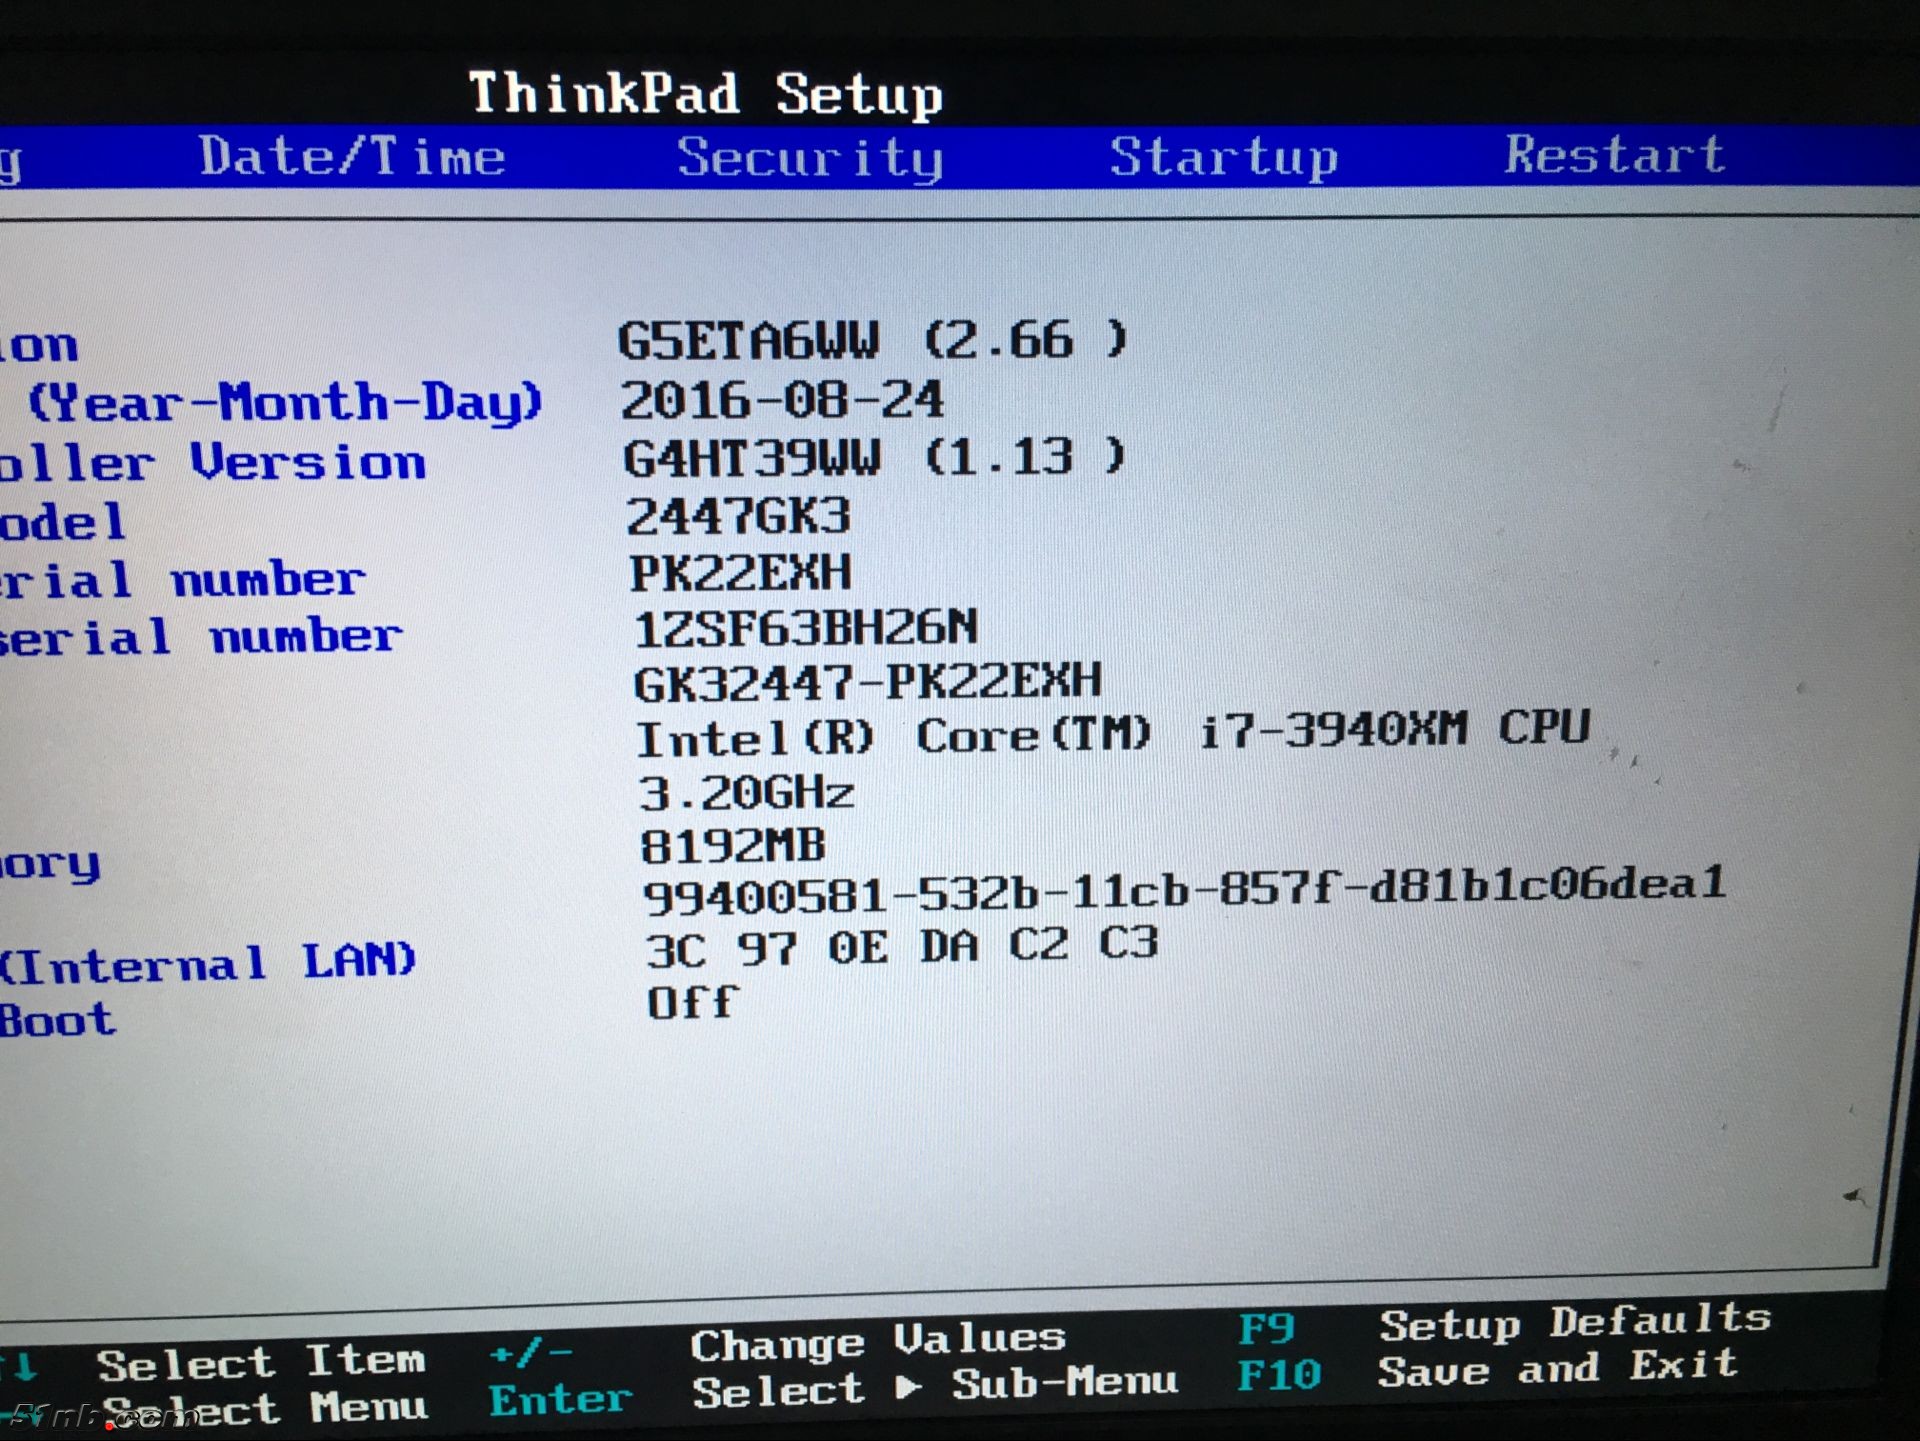Click the BIOS date 2016-08-24 value

[x=781, y=400]
